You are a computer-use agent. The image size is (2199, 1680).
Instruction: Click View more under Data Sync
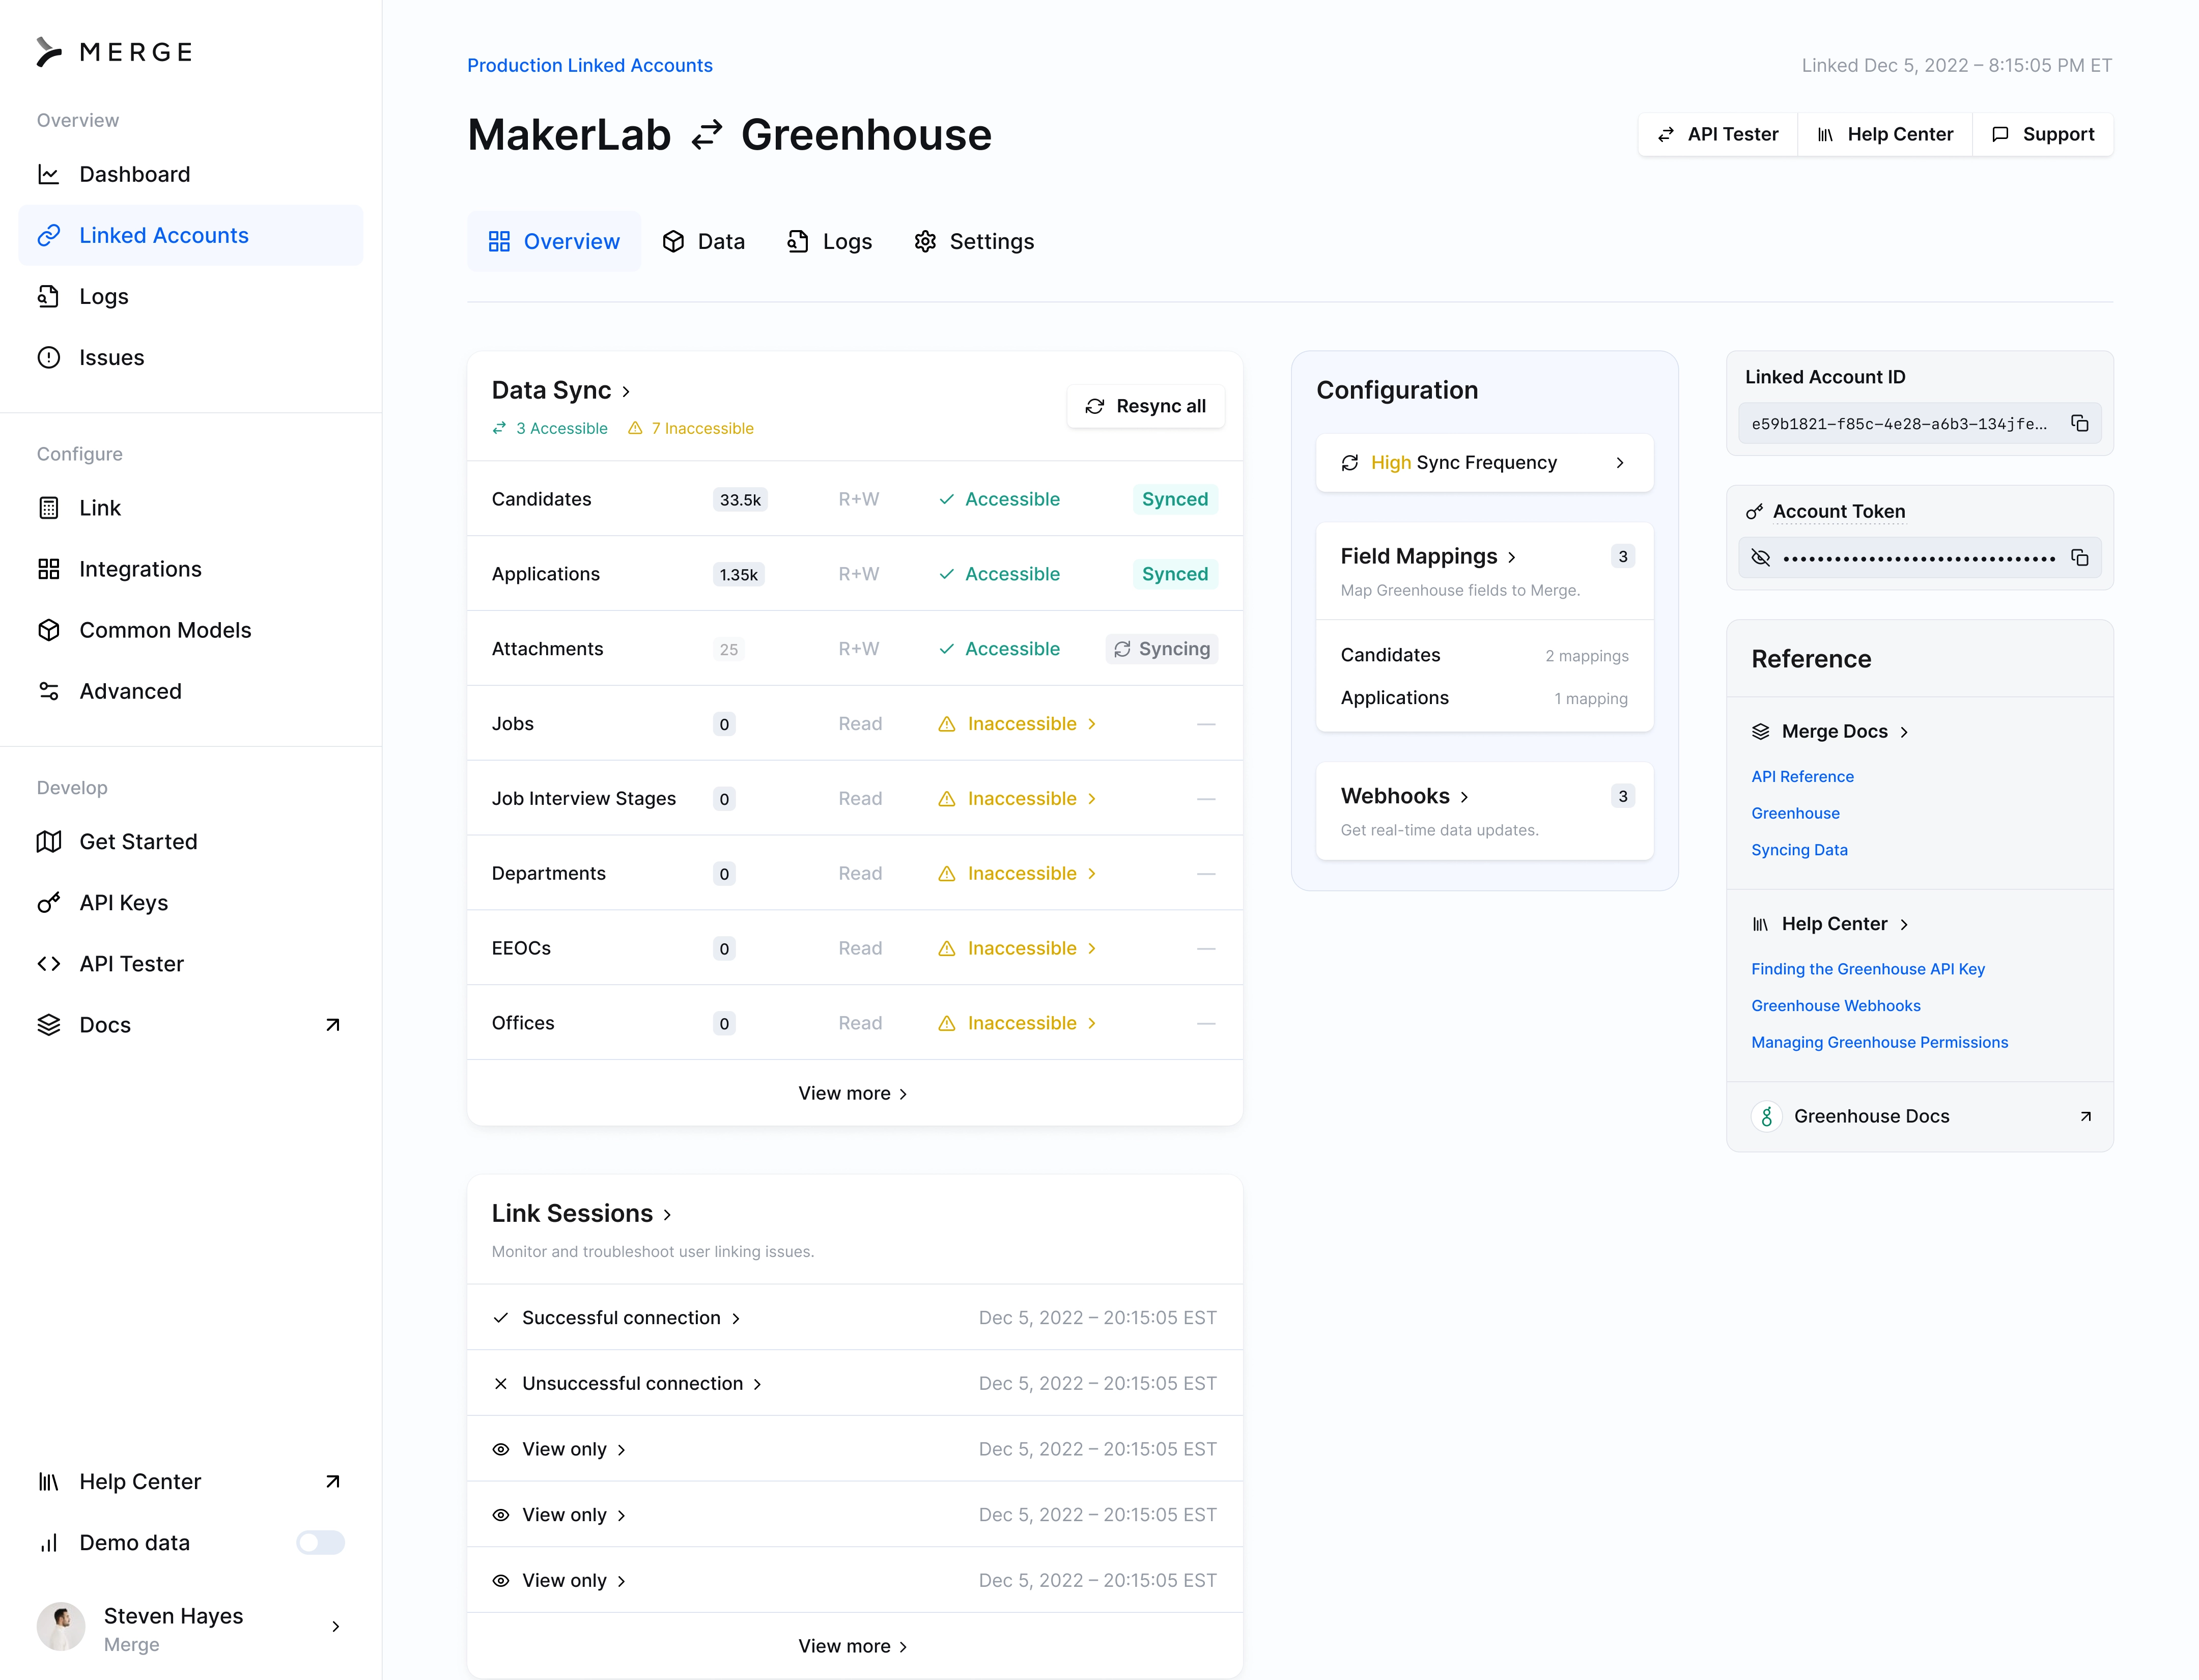click(x=854, y=1093)
